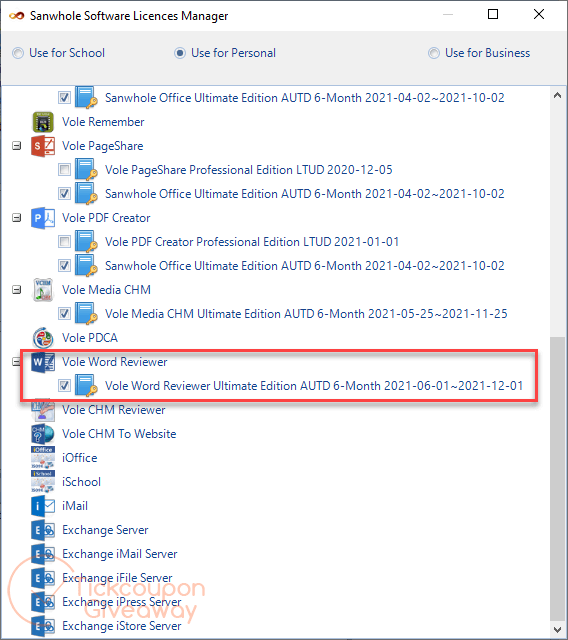Select Vole Media CHM Ultimate Edition AUTD text

[306, 314]
